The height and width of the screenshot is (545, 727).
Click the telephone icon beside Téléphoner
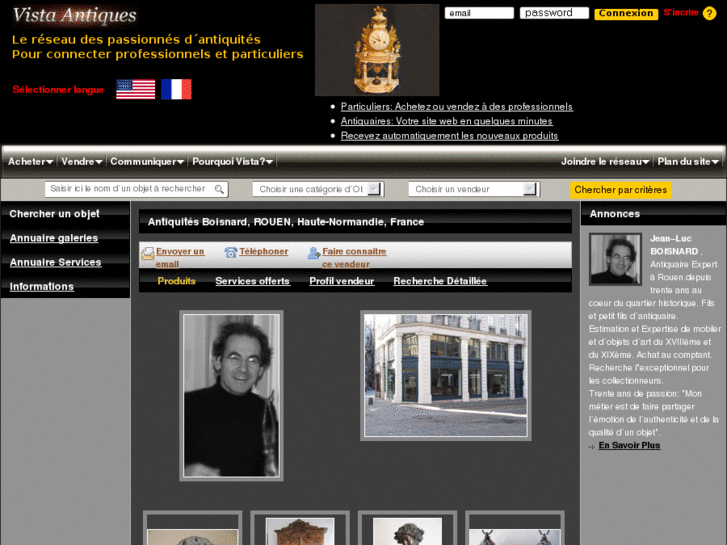pyautogui.click(x=231, y=252)
